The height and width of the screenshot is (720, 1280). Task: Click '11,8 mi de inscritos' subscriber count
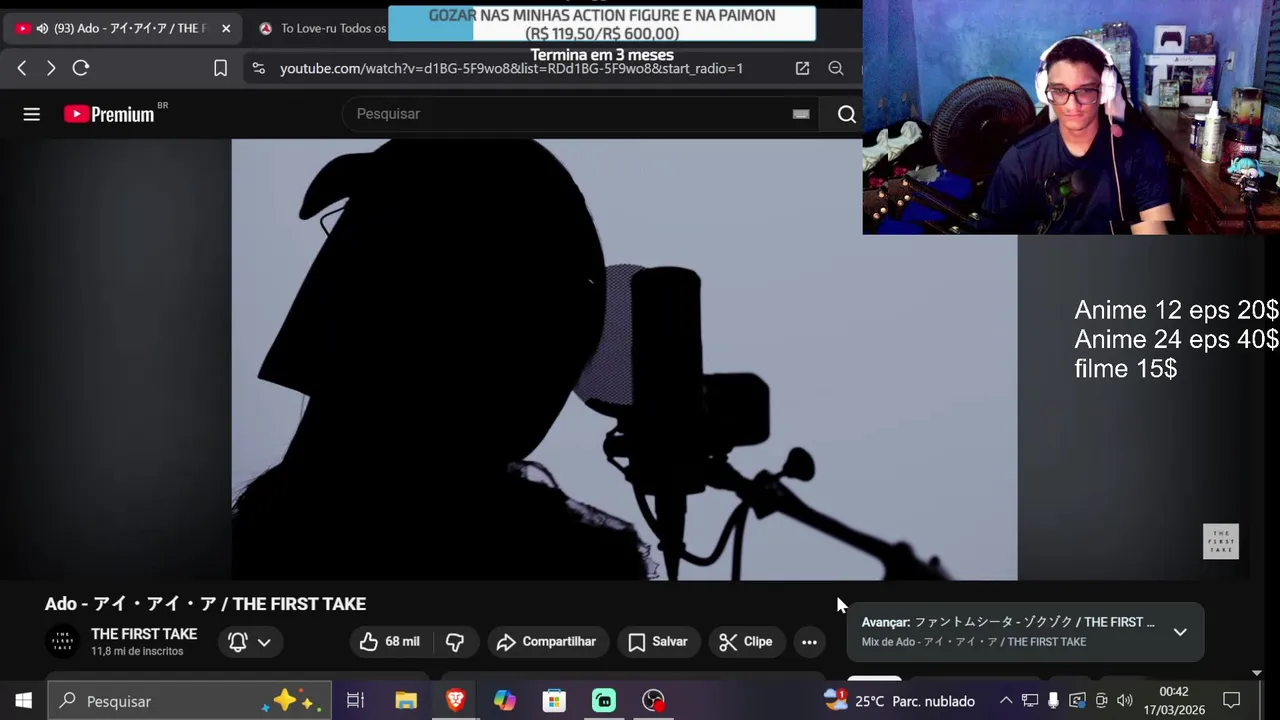(137, 651)
